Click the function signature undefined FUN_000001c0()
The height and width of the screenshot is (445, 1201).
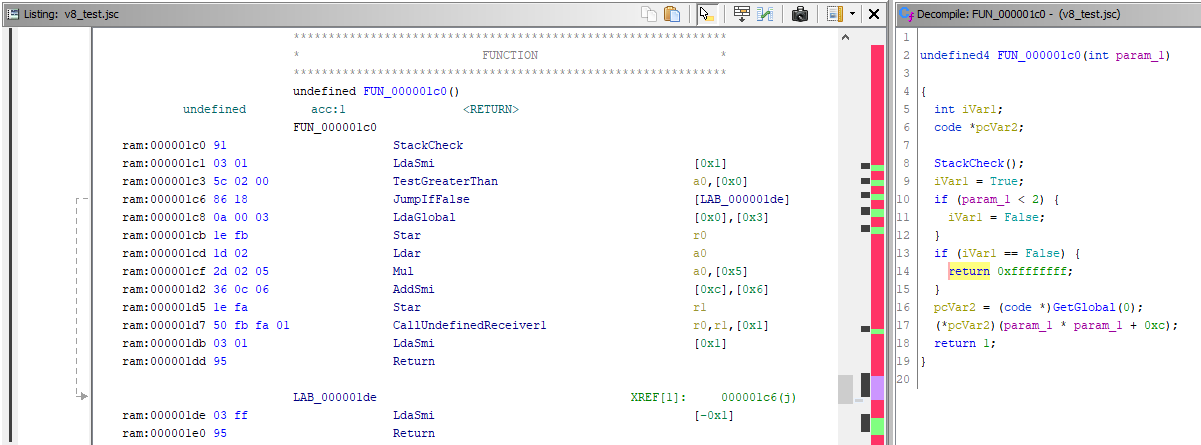(x=376, y=91)
